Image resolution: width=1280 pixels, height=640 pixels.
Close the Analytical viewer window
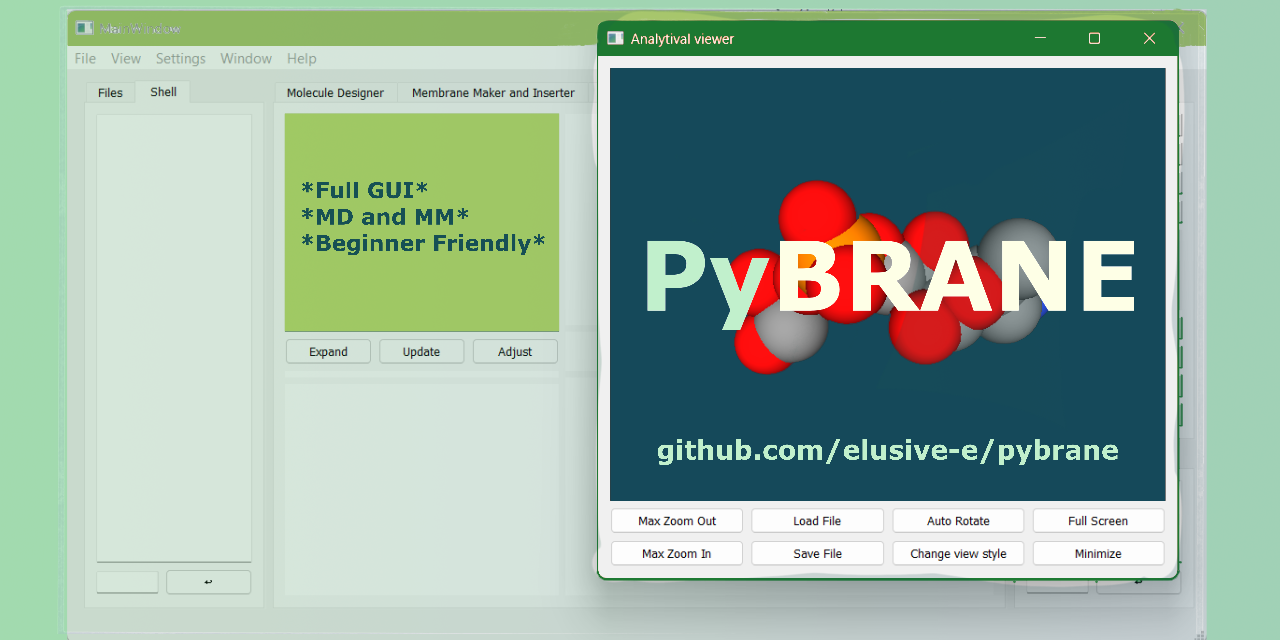(1149, 39)
